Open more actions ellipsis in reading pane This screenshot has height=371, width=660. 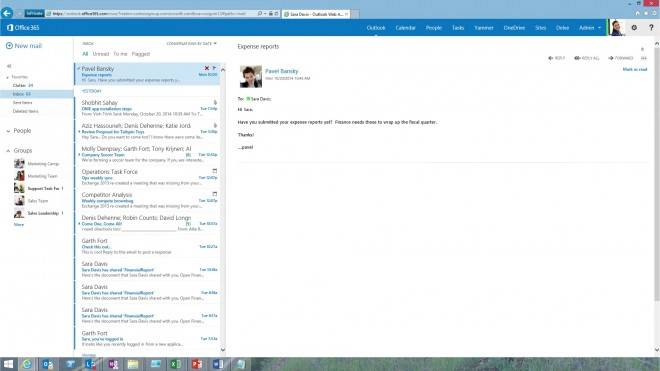click(x=644, y=58)
